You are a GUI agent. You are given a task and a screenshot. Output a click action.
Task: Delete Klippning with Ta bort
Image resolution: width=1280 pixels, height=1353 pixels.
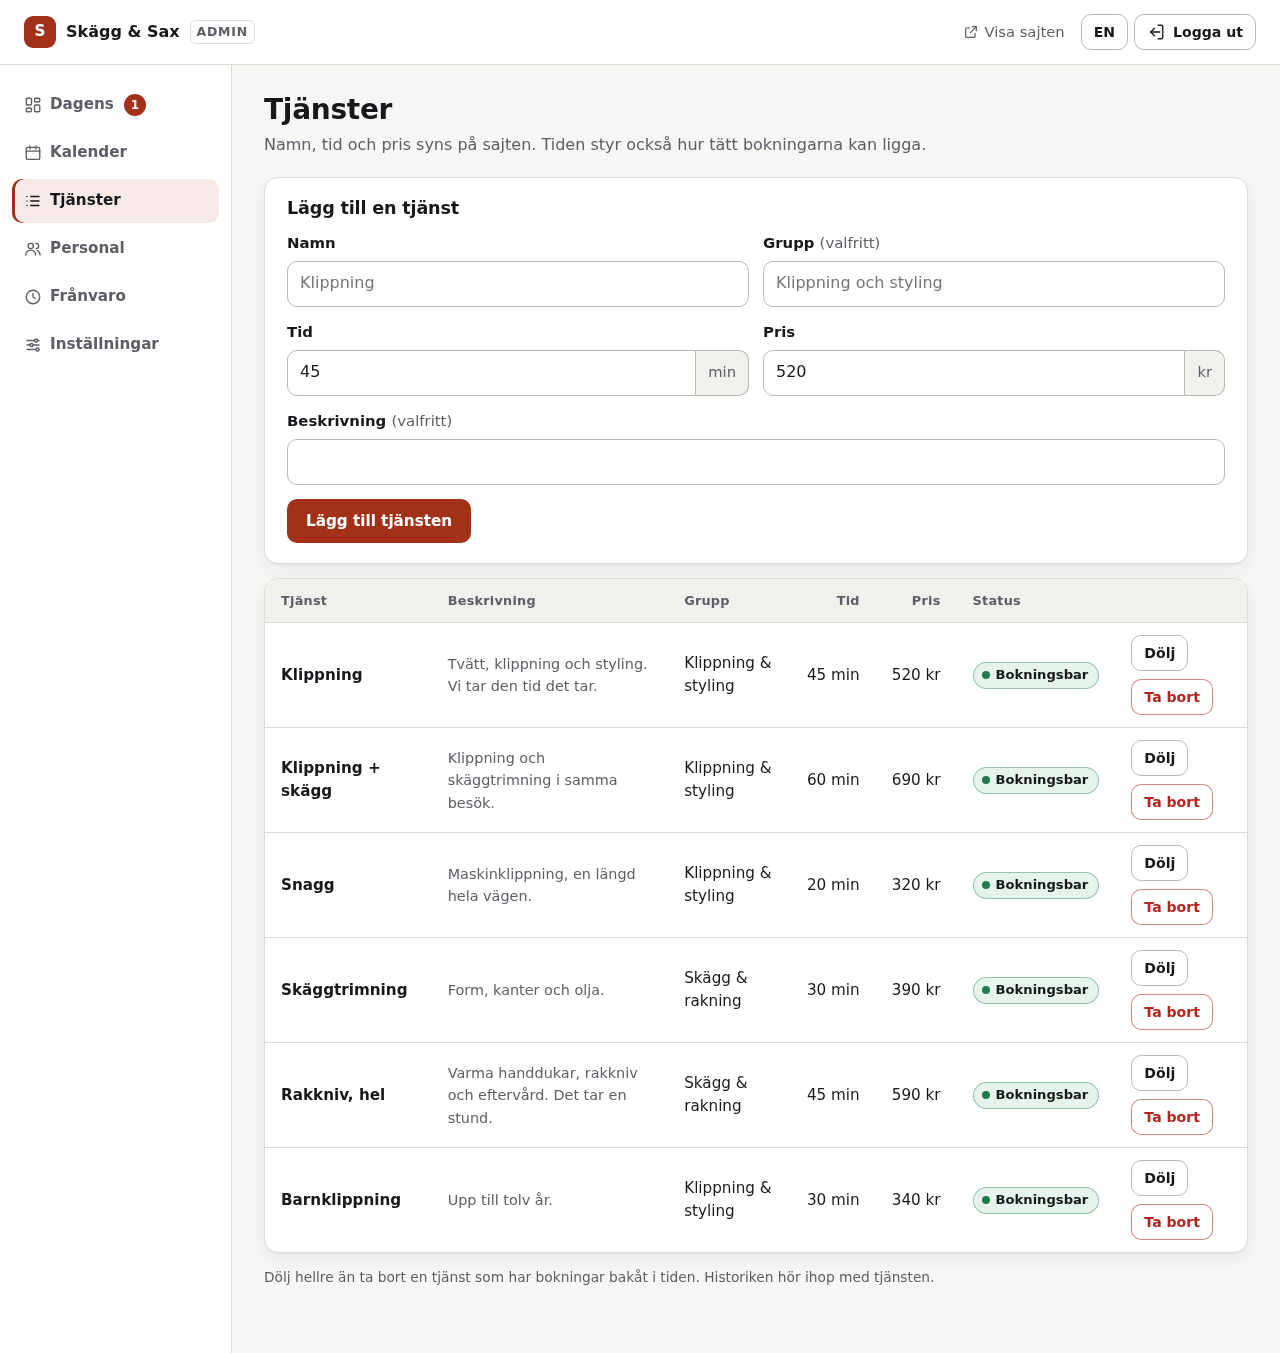(x=1172, y=697)
